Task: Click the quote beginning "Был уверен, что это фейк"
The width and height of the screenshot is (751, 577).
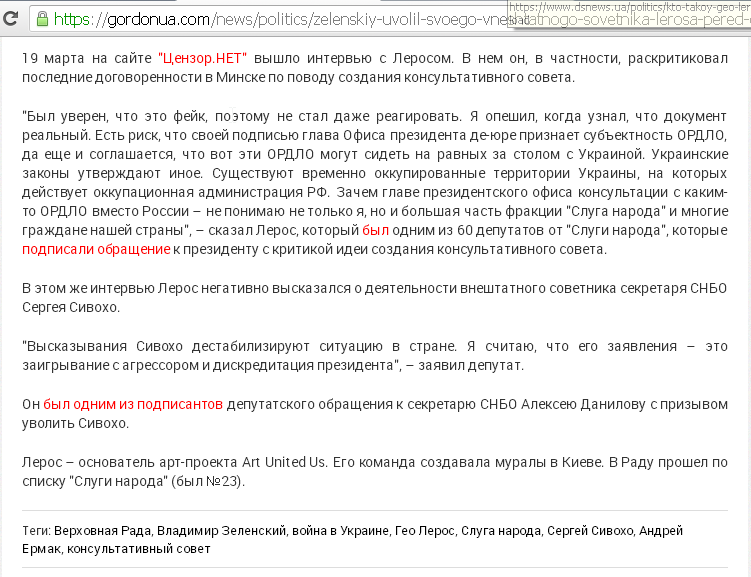Action: click(x=375, y=182)
